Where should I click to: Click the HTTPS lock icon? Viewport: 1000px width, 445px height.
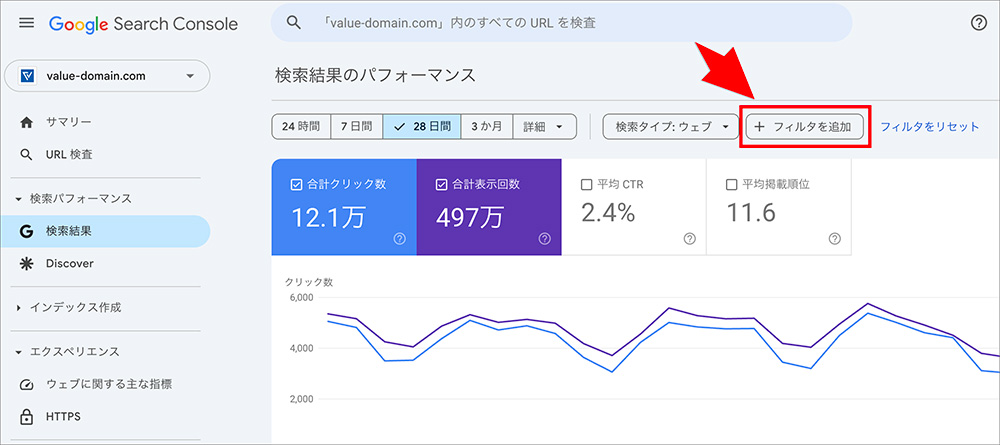click(x=27, y=416)
